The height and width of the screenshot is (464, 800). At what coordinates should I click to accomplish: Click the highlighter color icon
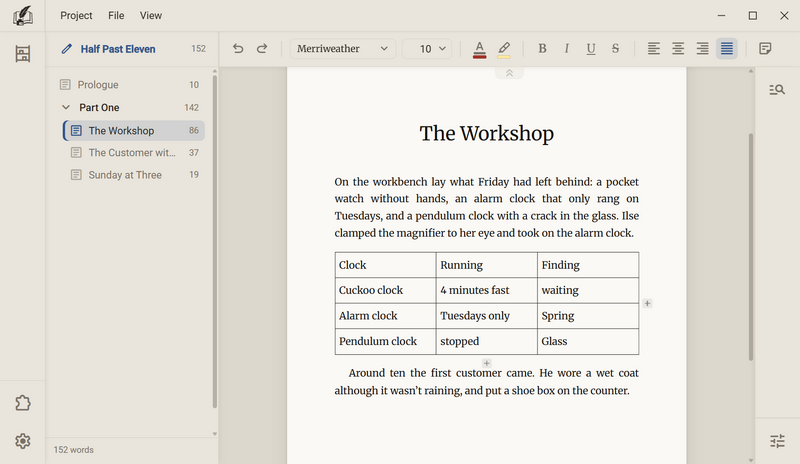tap(504, 49)
